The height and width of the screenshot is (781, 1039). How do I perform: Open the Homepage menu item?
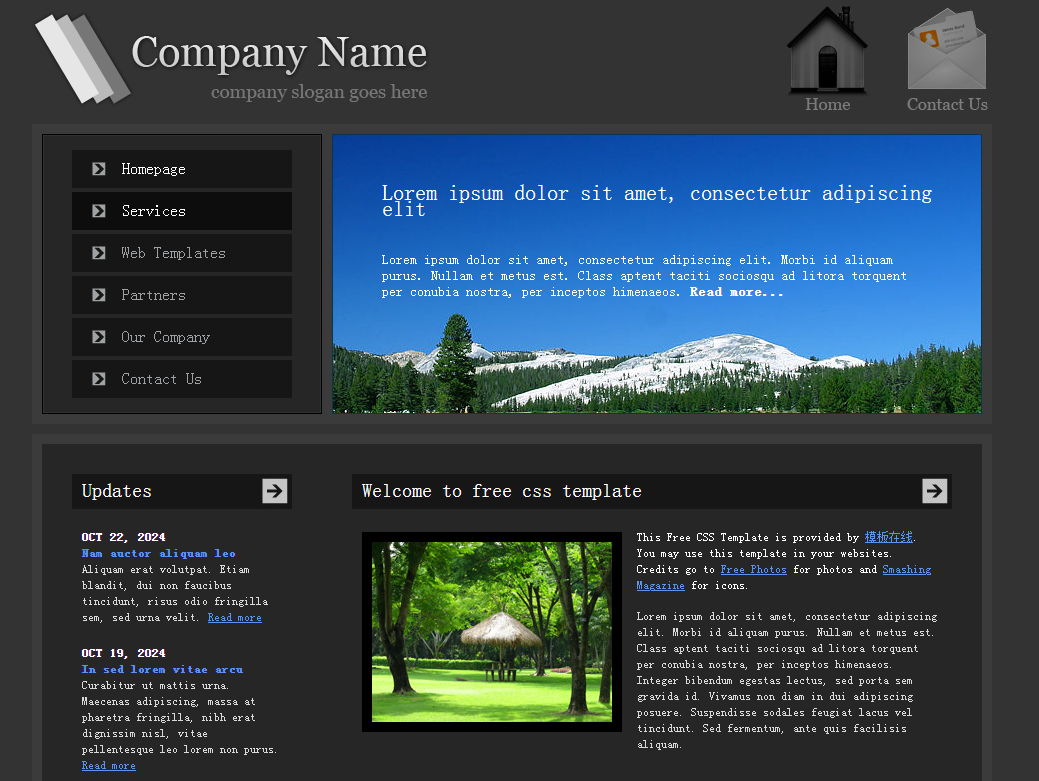[x=153, y=169]
